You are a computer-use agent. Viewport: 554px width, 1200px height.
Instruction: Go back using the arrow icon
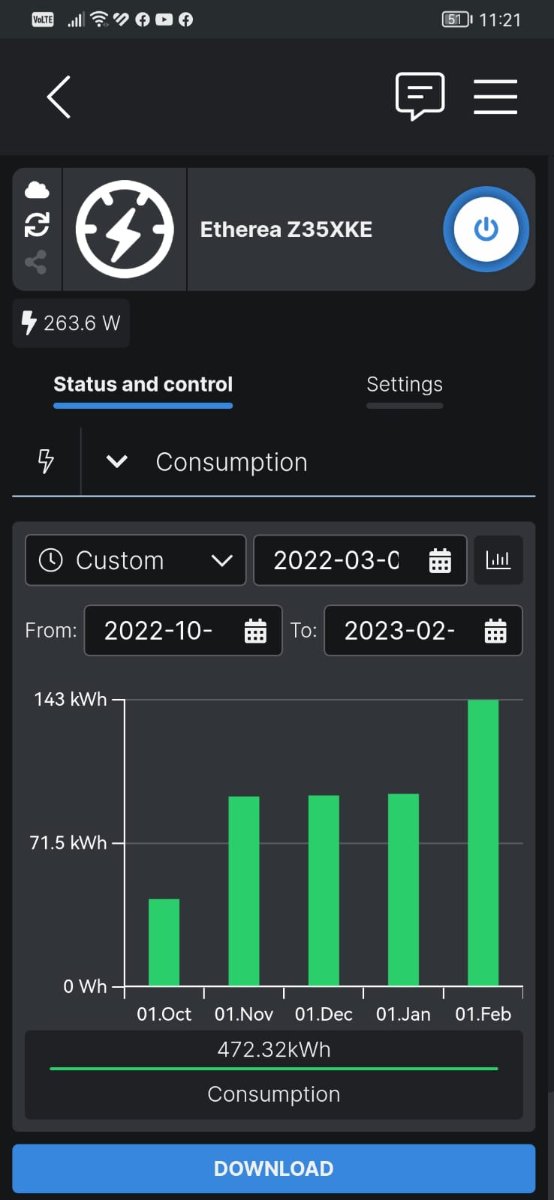click(x=59, y=97)
